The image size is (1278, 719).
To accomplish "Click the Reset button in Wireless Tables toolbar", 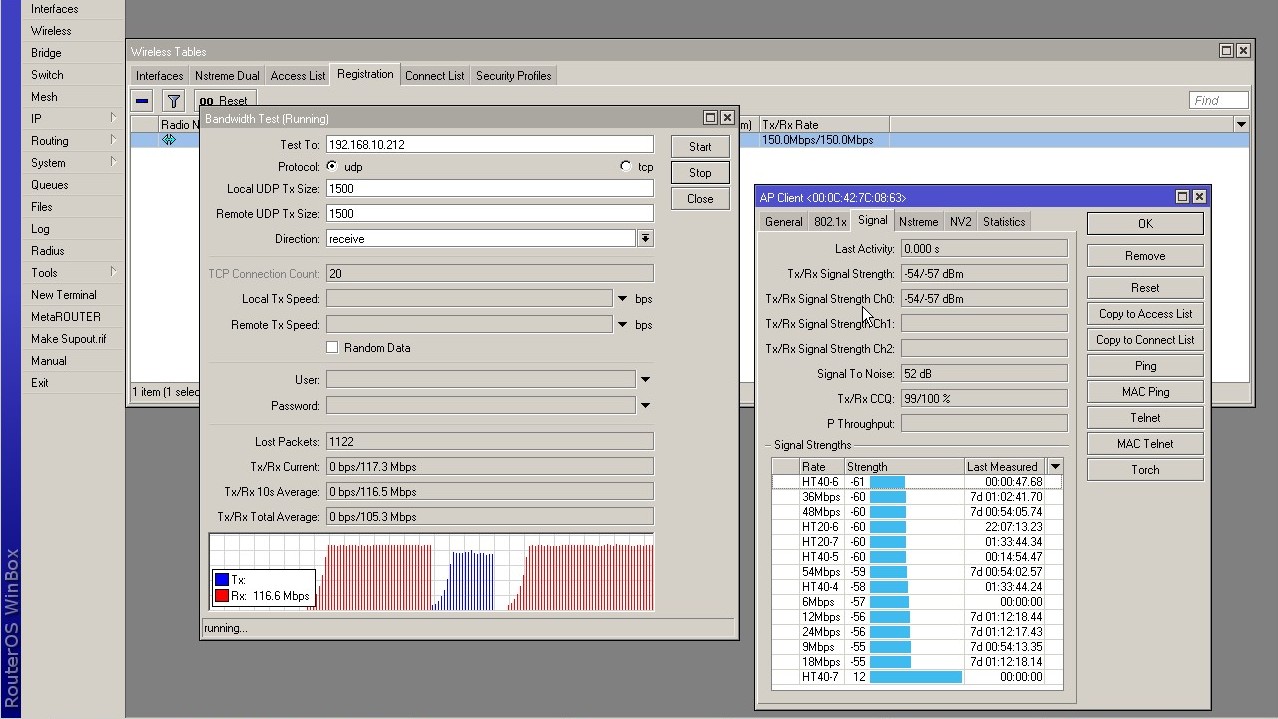I will [223, 101].
